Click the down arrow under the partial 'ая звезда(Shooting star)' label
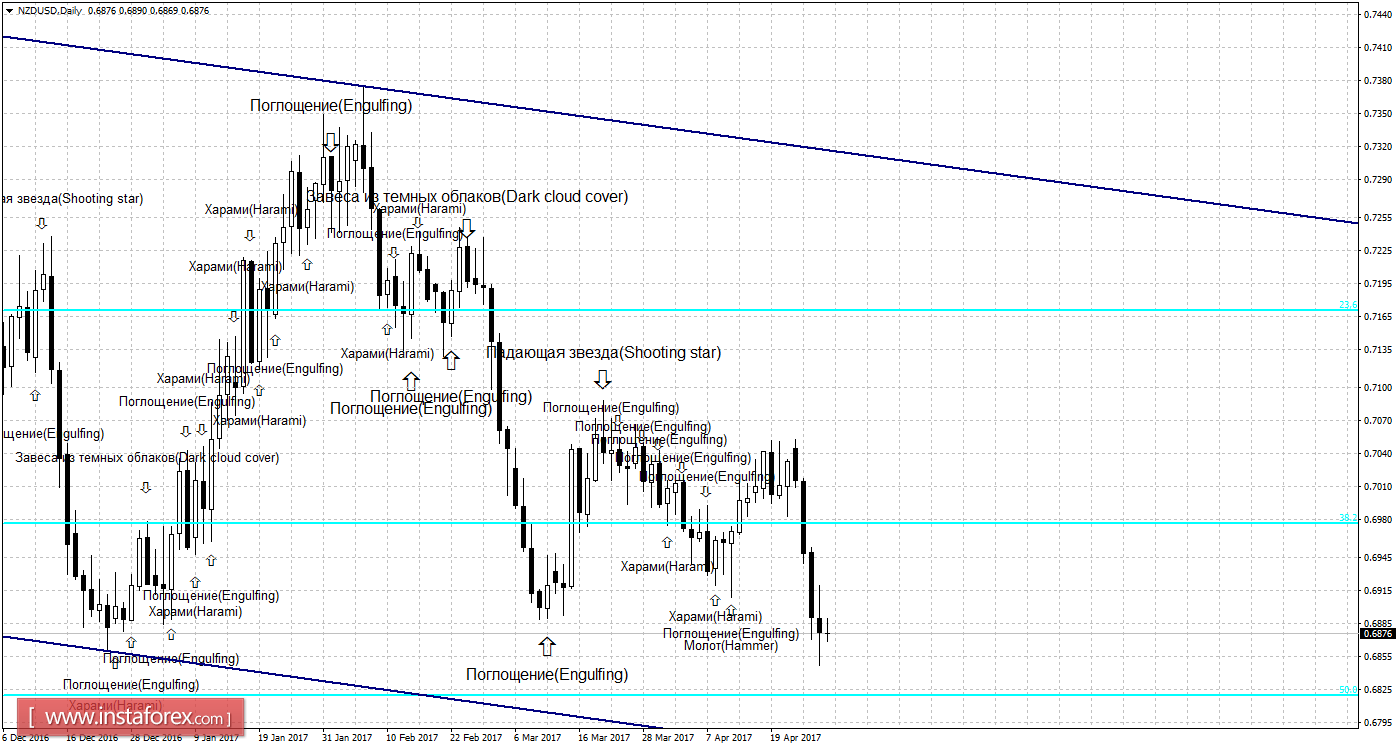 tap(42, 223)
